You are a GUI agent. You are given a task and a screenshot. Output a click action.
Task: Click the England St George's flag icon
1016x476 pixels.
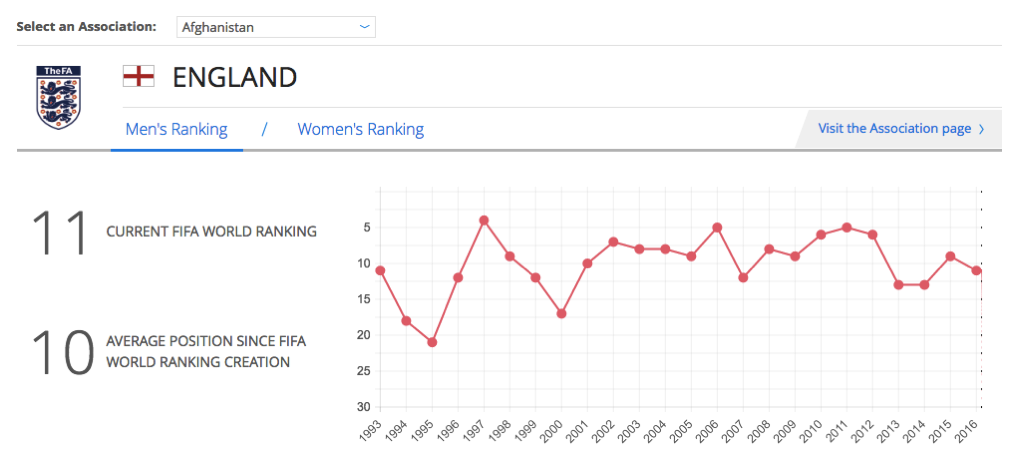click(138, 76)
